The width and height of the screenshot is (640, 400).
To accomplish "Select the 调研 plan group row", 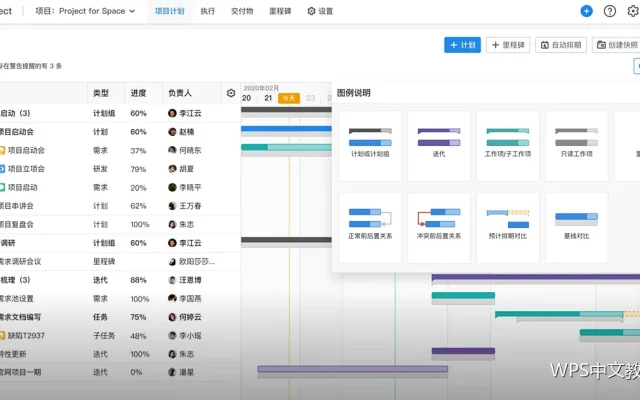I will pyautogui.click(x=120, y=243).
